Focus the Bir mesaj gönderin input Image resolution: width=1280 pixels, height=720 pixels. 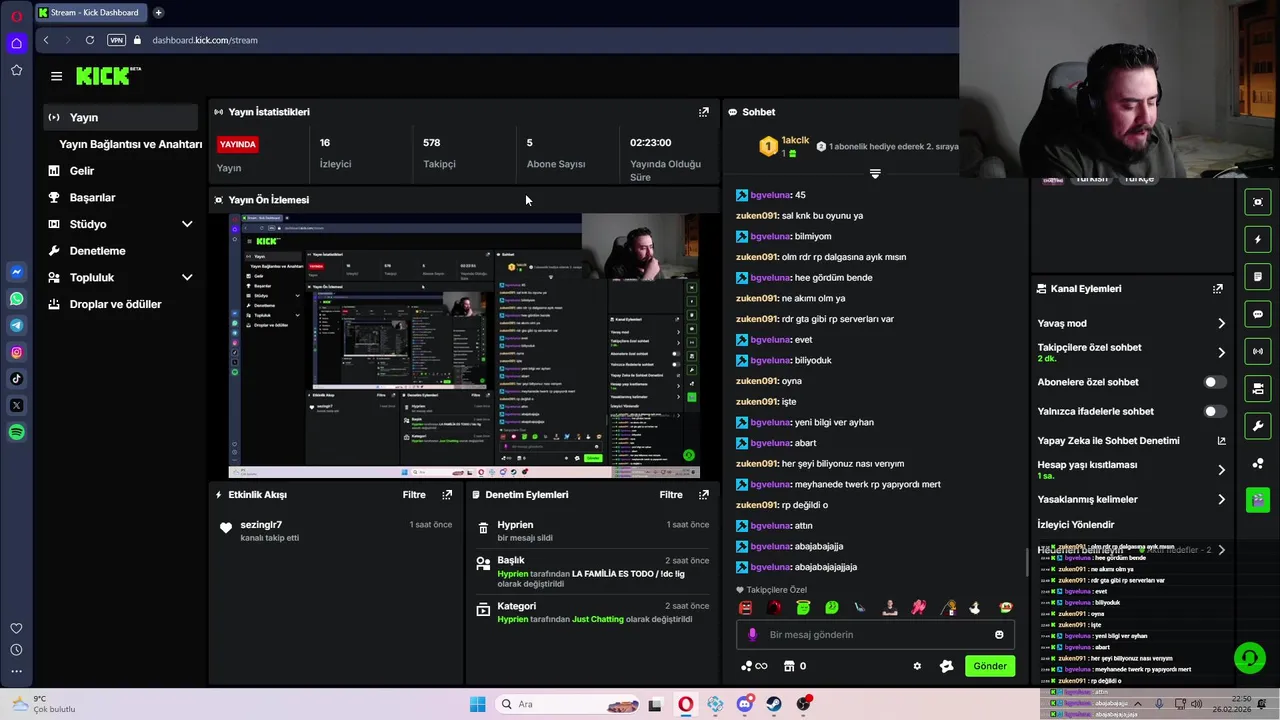click(x=875, y=635)
